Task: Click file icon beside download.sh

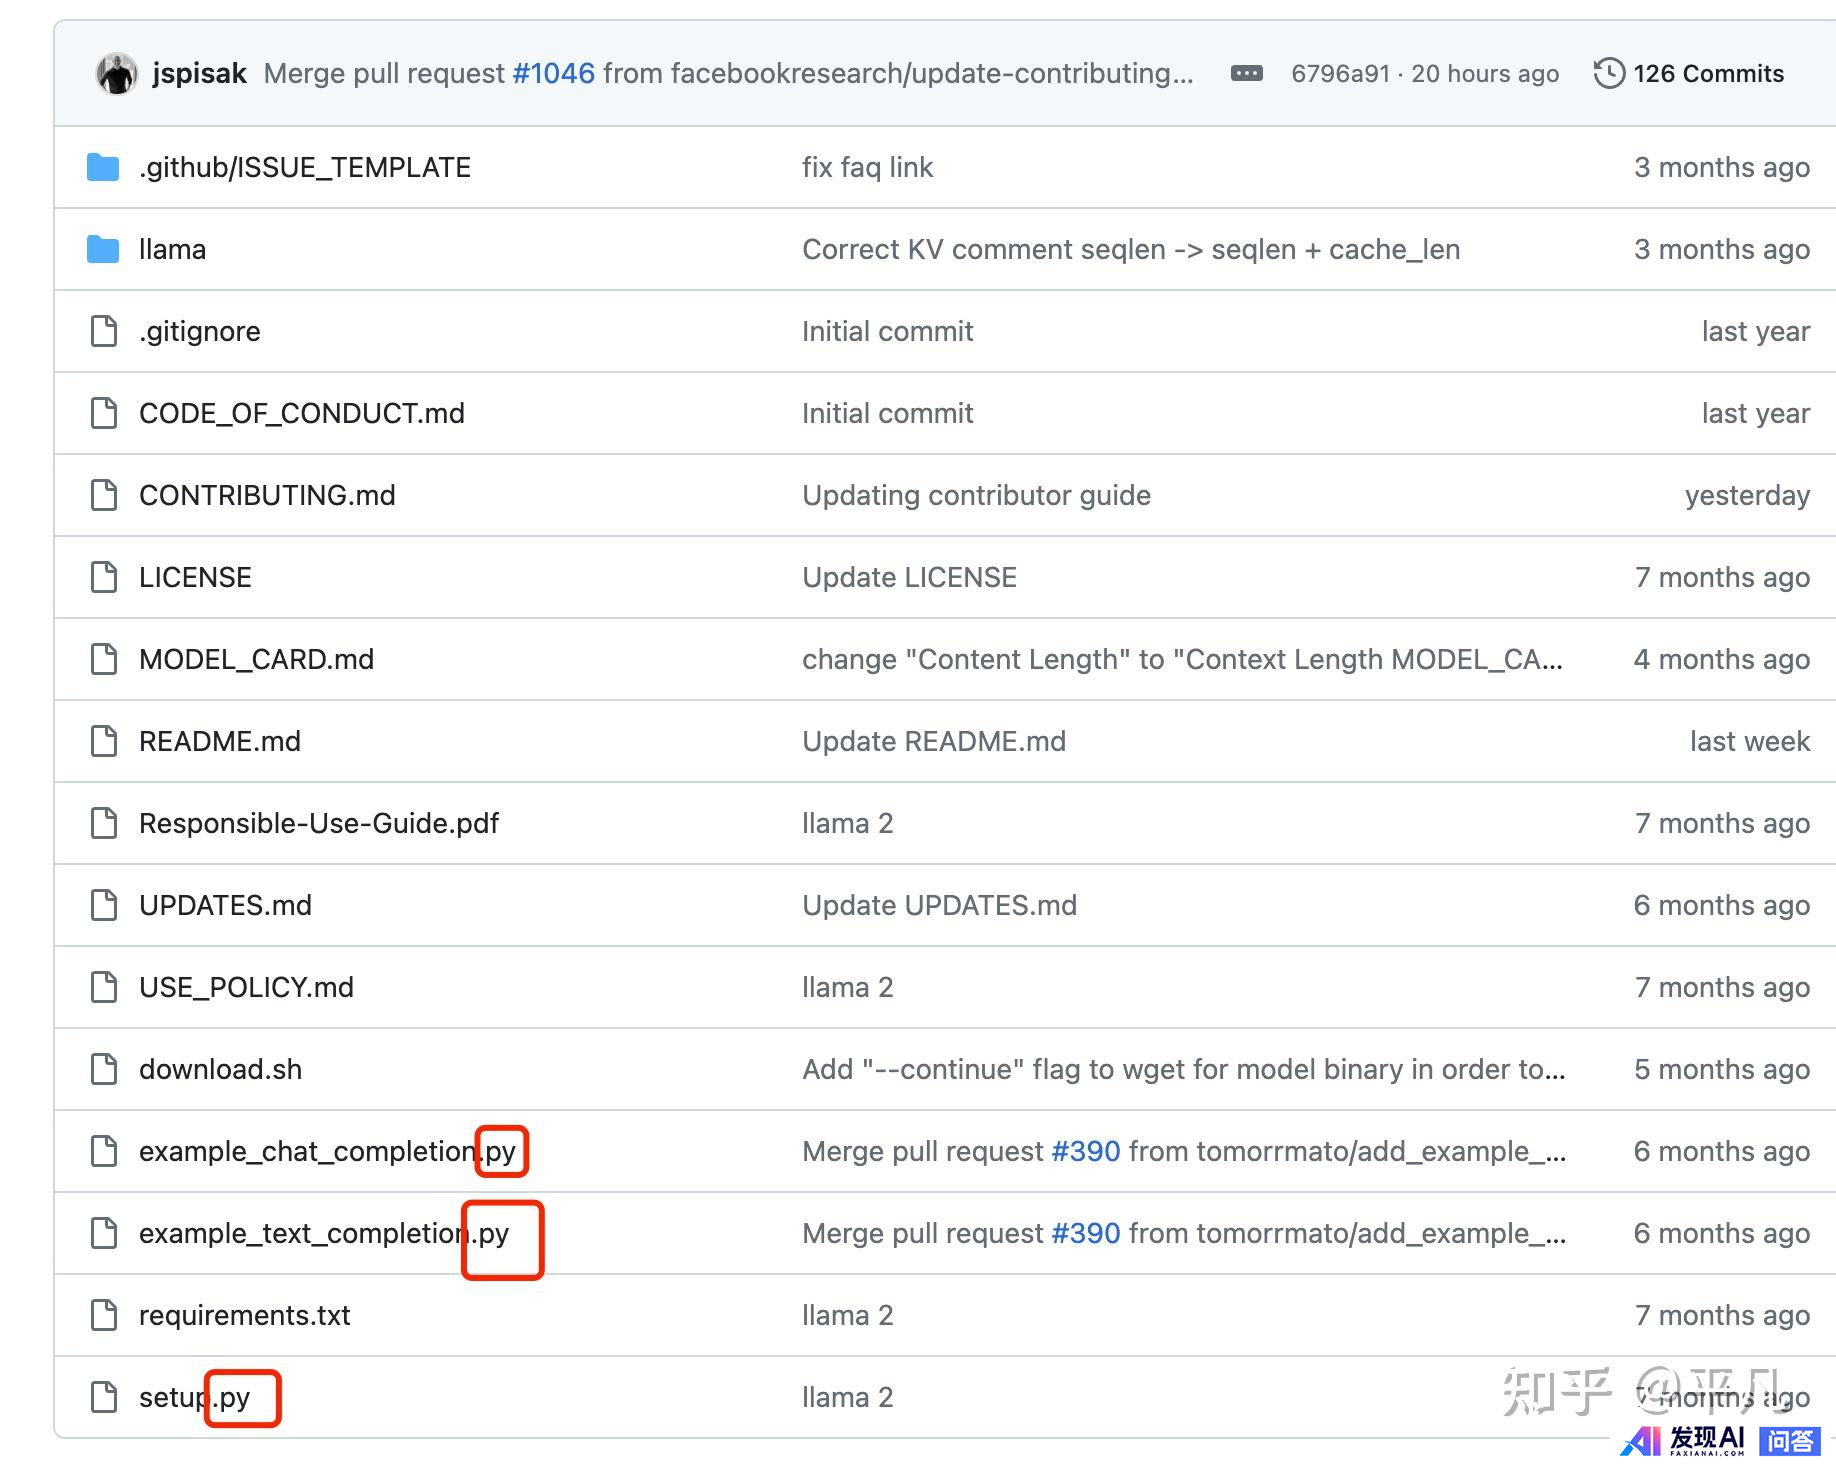Action: [x=104, y=1069]
